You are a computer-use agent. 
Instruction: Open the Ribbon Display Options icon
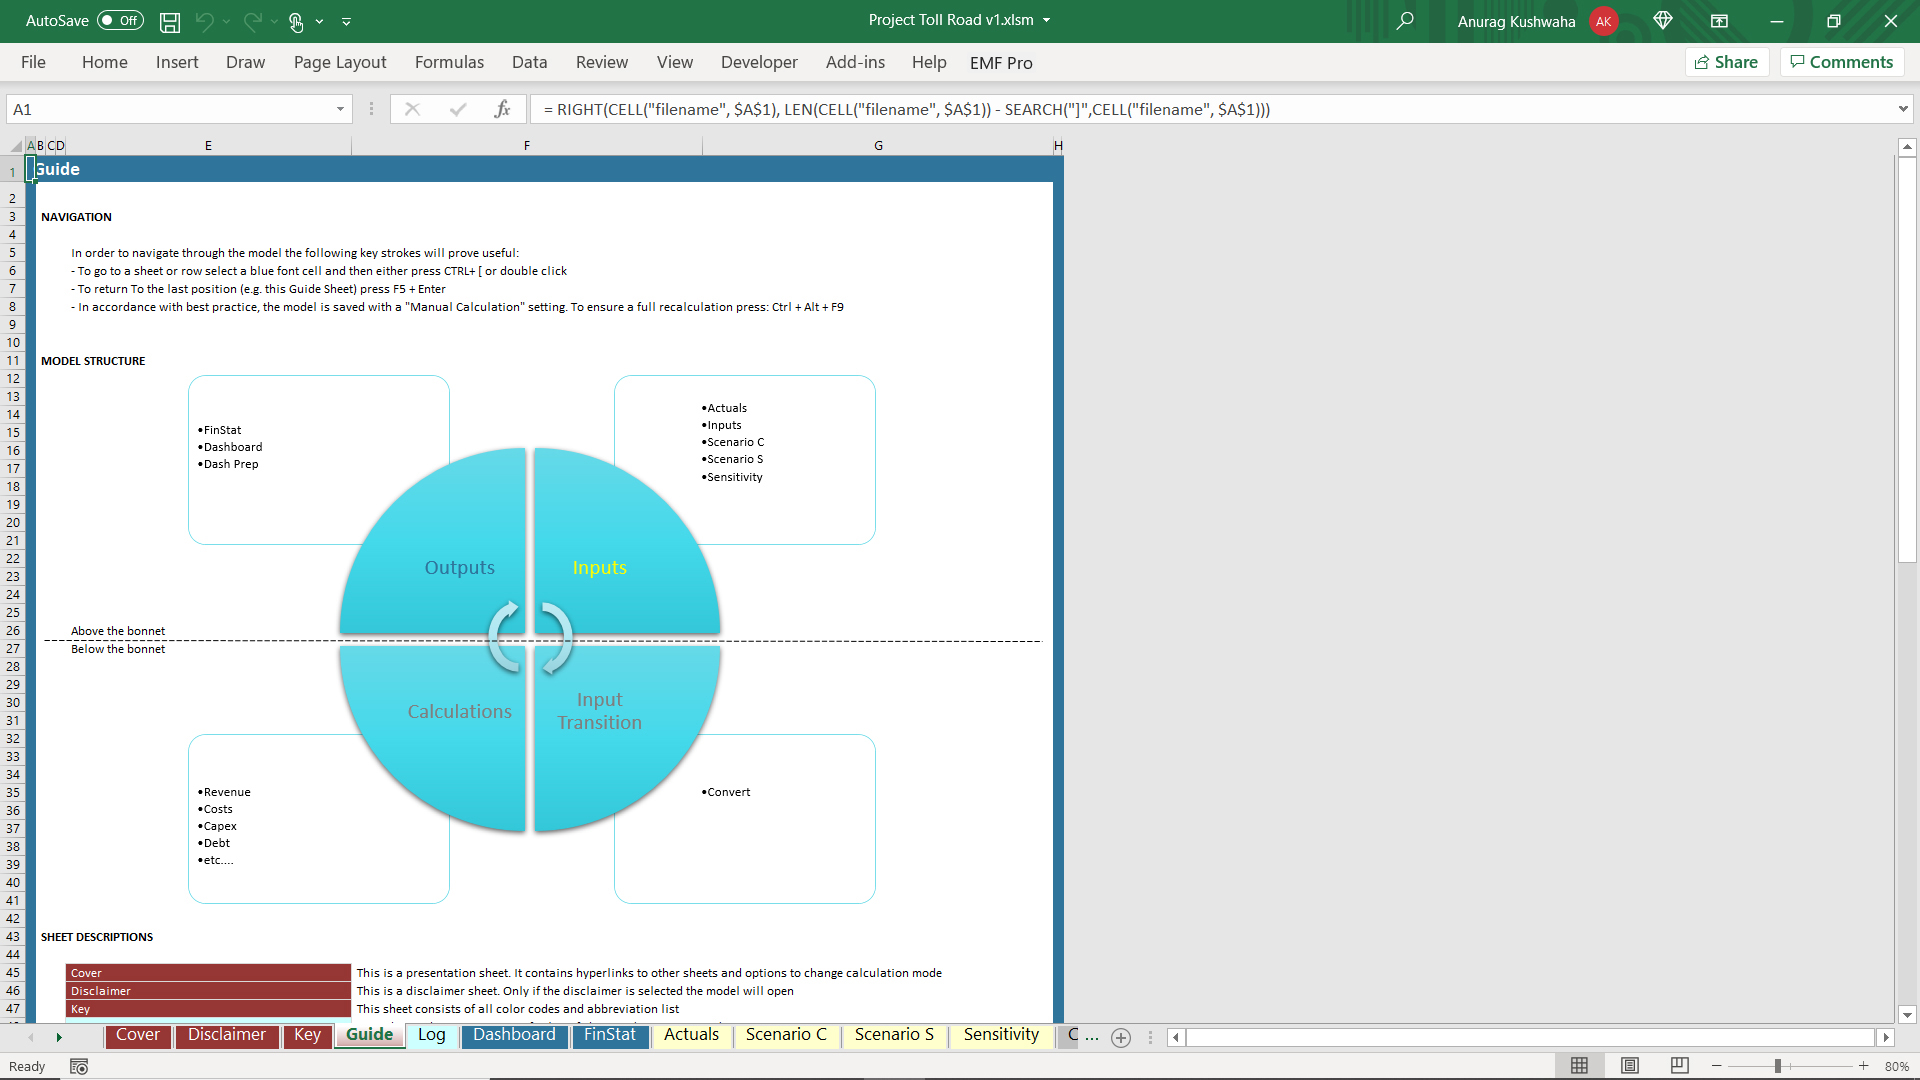click(x=1719, y=21)
